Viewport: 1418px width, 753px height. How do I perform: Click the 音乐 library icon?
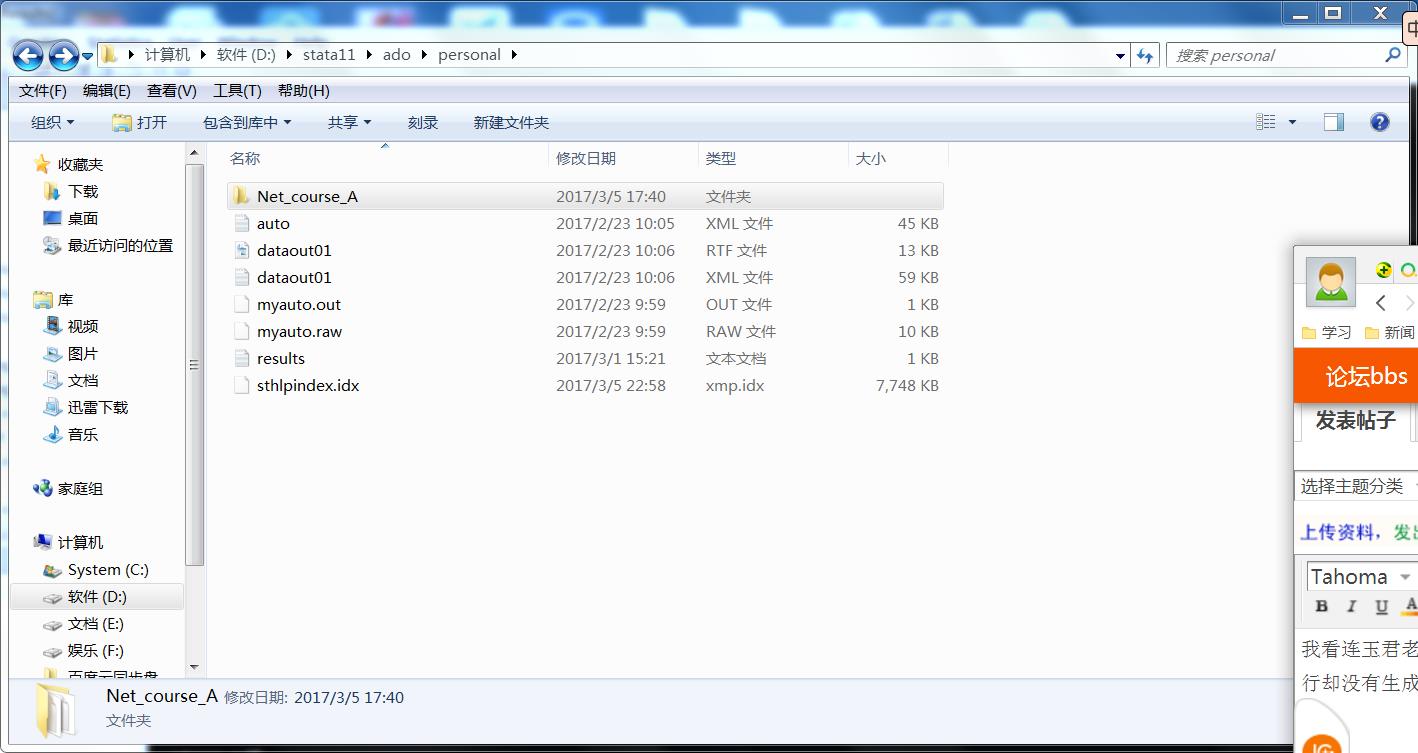click(52, 434)
